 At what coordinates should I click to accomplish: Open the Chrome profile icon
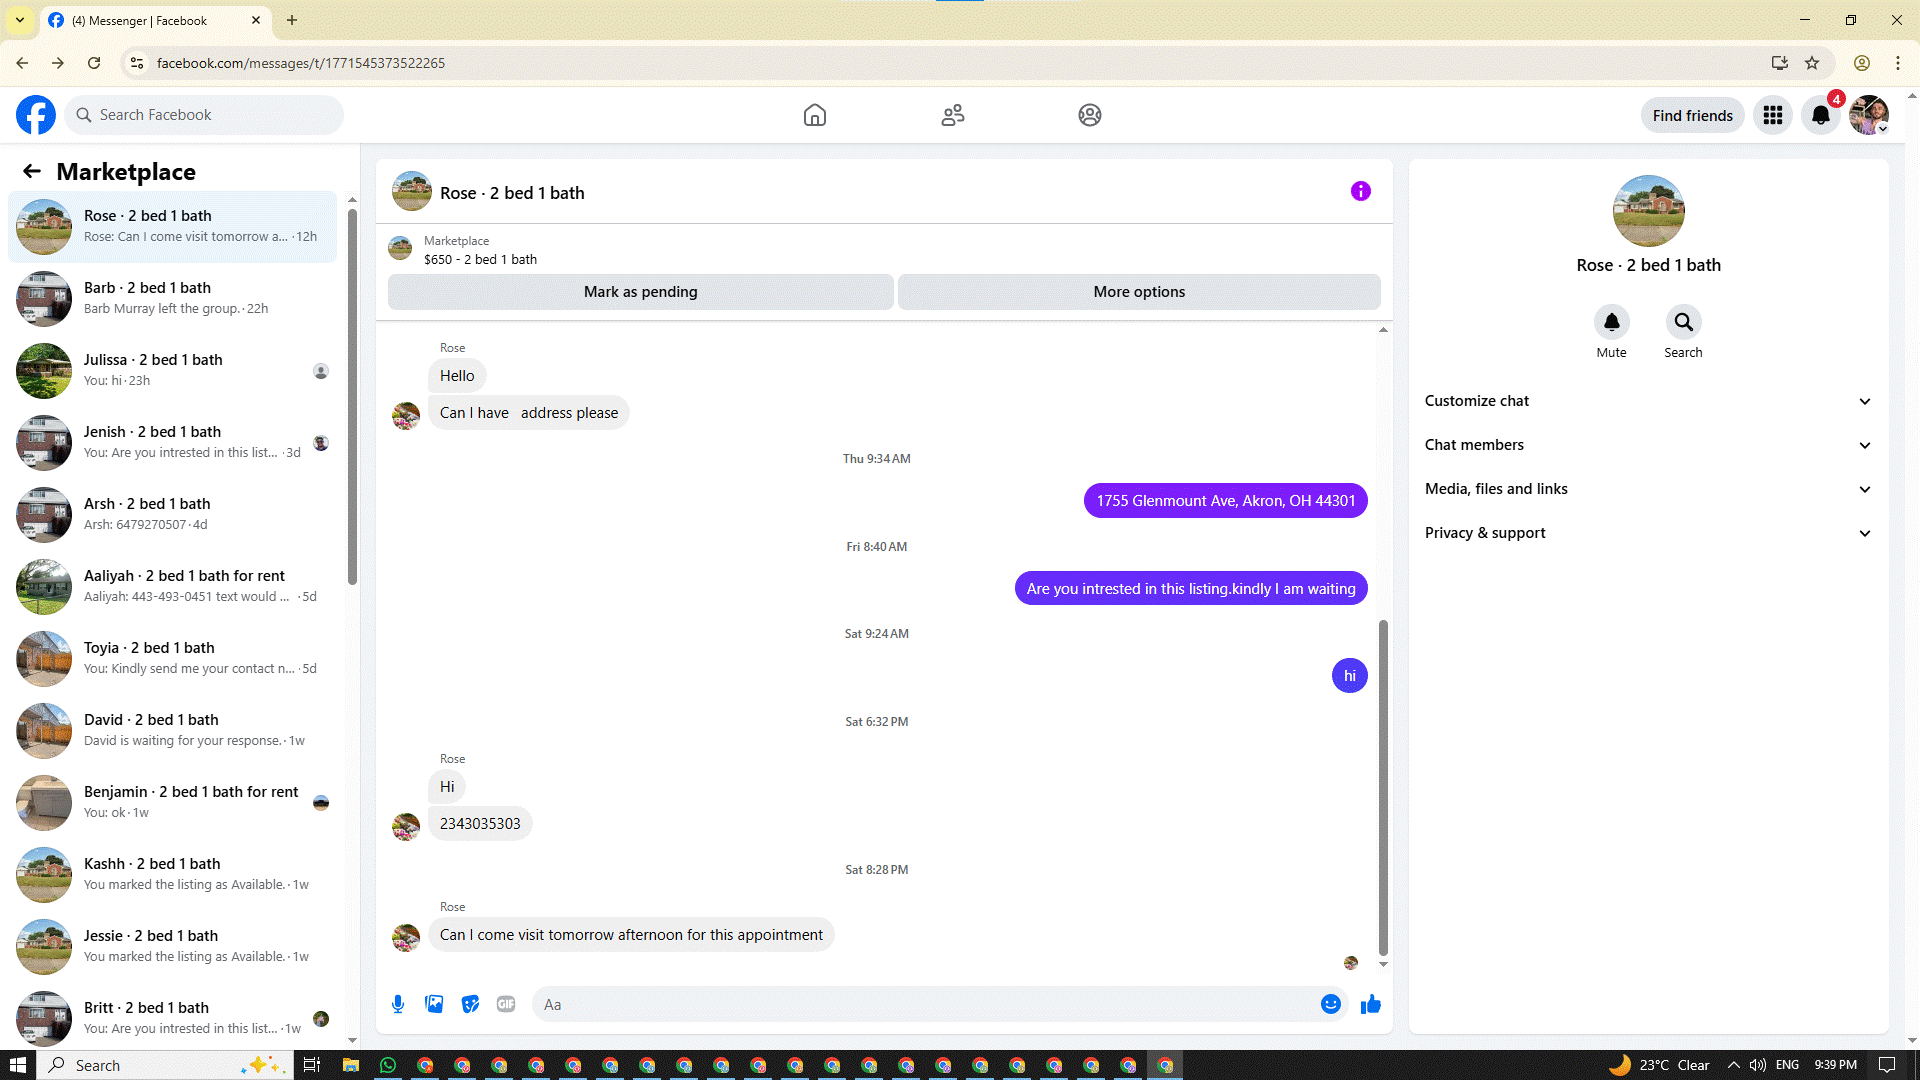(1862, 63)
